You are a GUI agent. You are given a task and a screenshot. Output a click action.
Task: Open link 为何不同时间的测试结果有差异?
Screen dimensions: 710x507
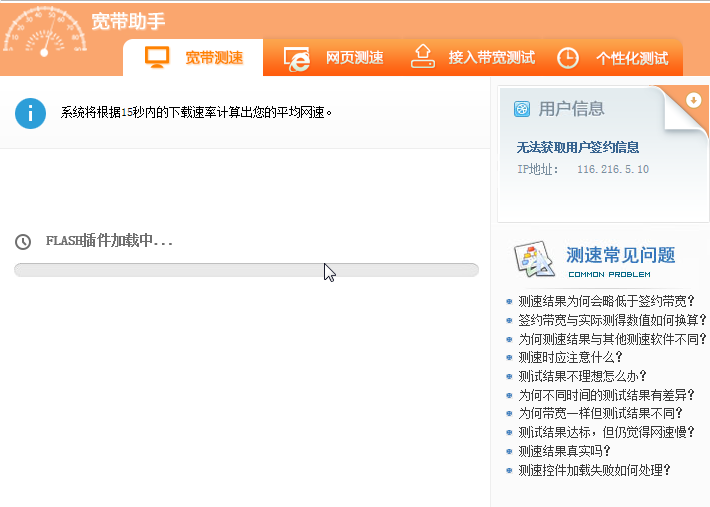coord(606,395)
